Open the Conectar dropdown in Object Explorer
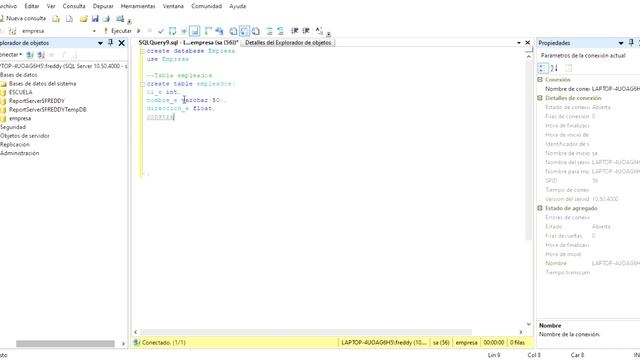 (11, 55)
